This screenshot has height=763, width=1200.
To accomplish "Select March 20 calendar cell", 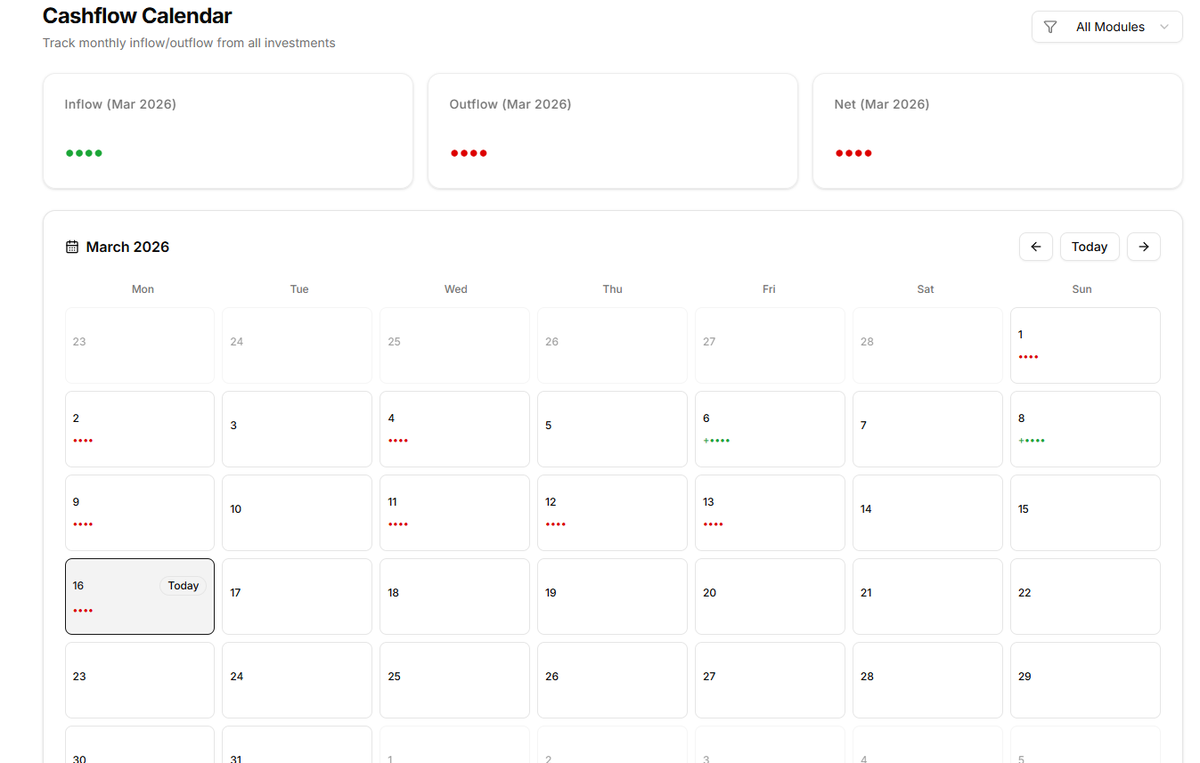I will (x=770, y=596).
